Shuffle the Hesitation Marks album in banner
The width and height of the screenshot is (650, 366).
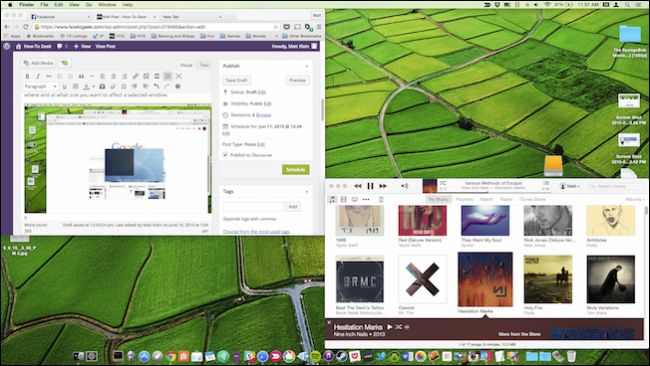(398, 327)
